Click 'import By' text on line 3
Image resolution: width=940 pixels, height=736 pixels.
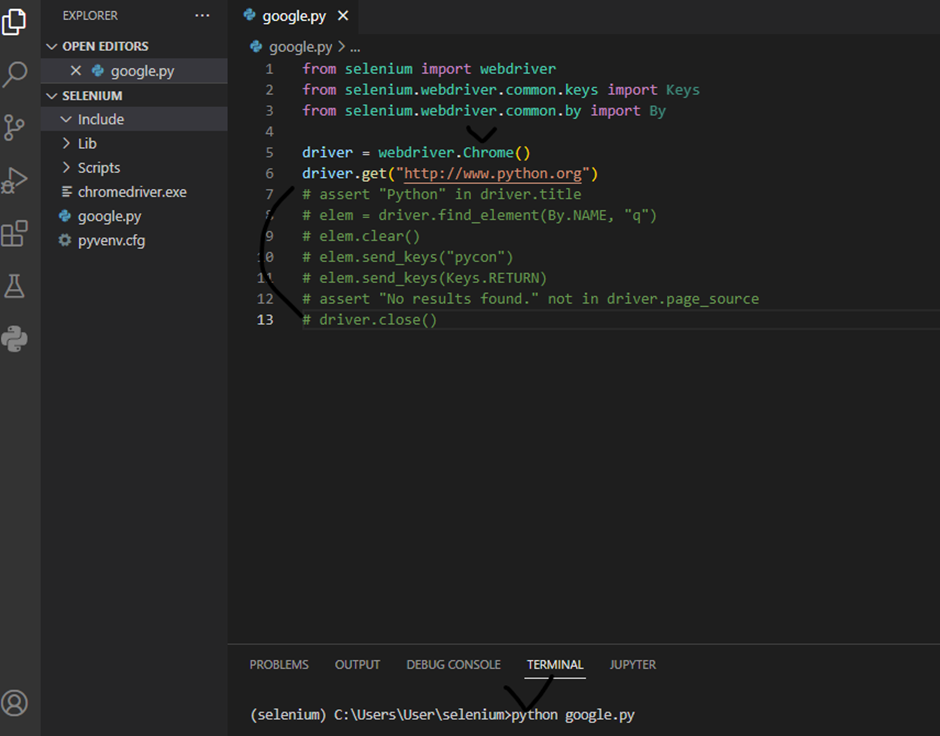(628, 111)
